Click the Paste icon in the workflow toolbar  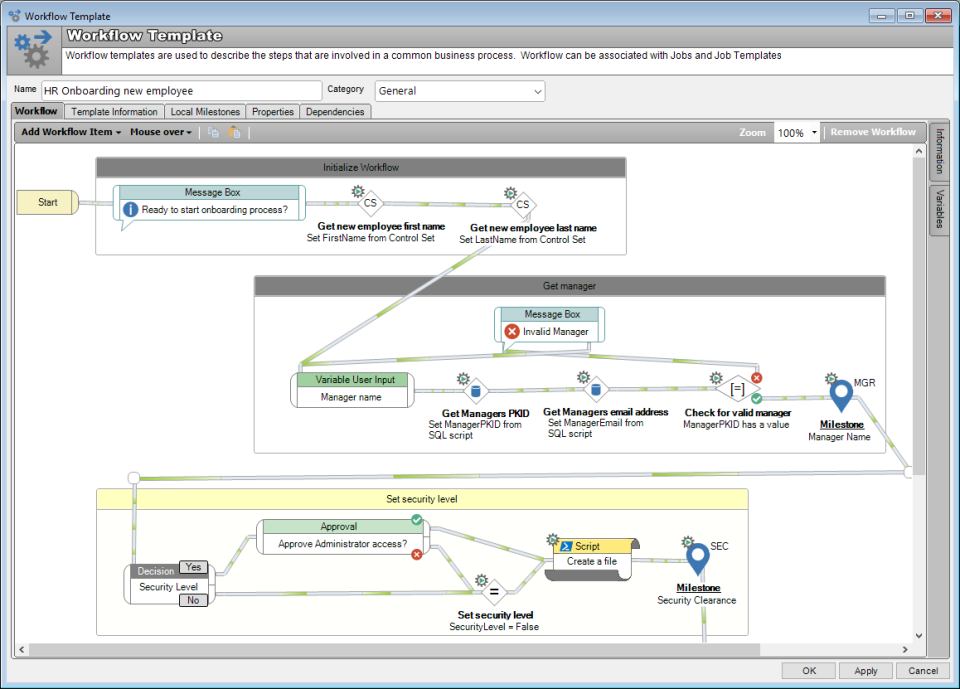click(x=234, y=132)
